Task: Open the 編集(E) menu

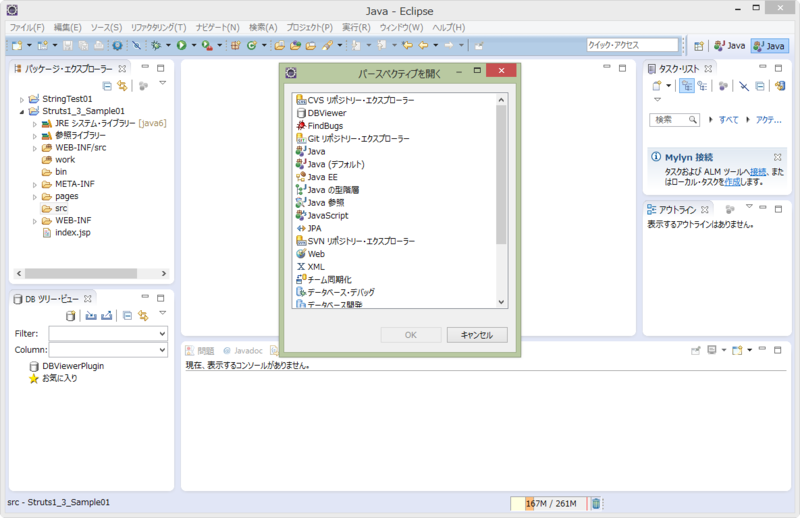Action: coord(67,28)
